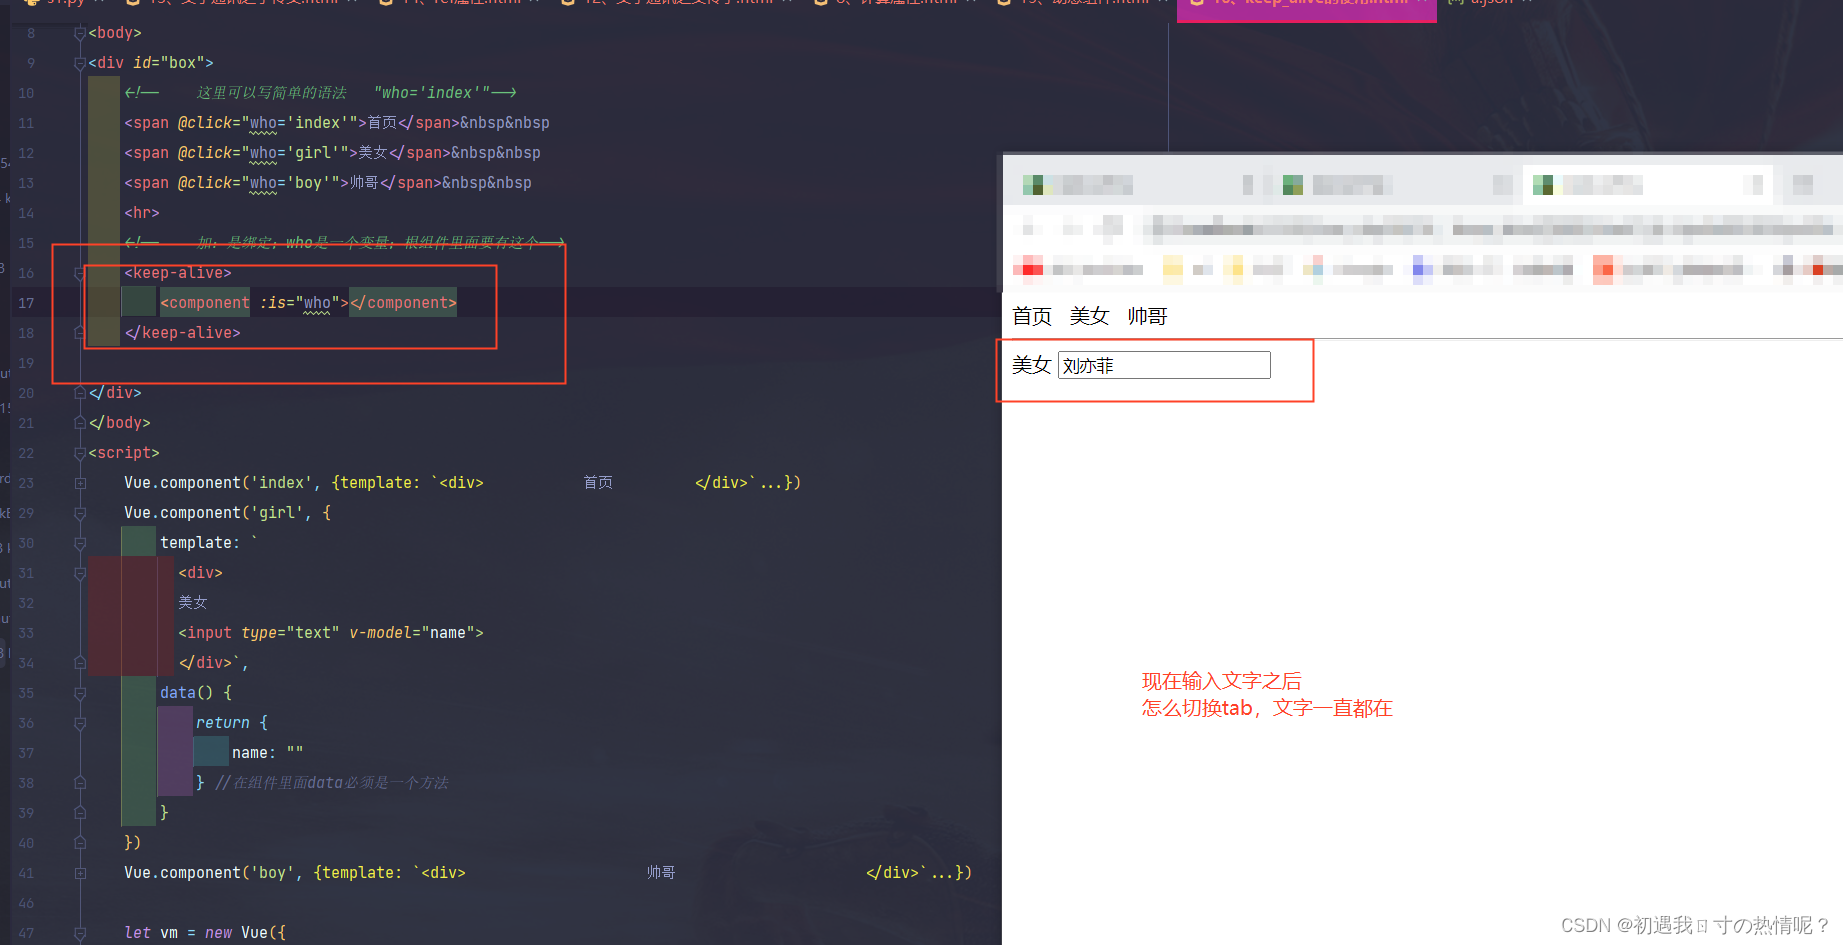This screenshot has height=945, width=1843.
Task: Click the name: "" property on line 37
Action: (x=267, y=753)
